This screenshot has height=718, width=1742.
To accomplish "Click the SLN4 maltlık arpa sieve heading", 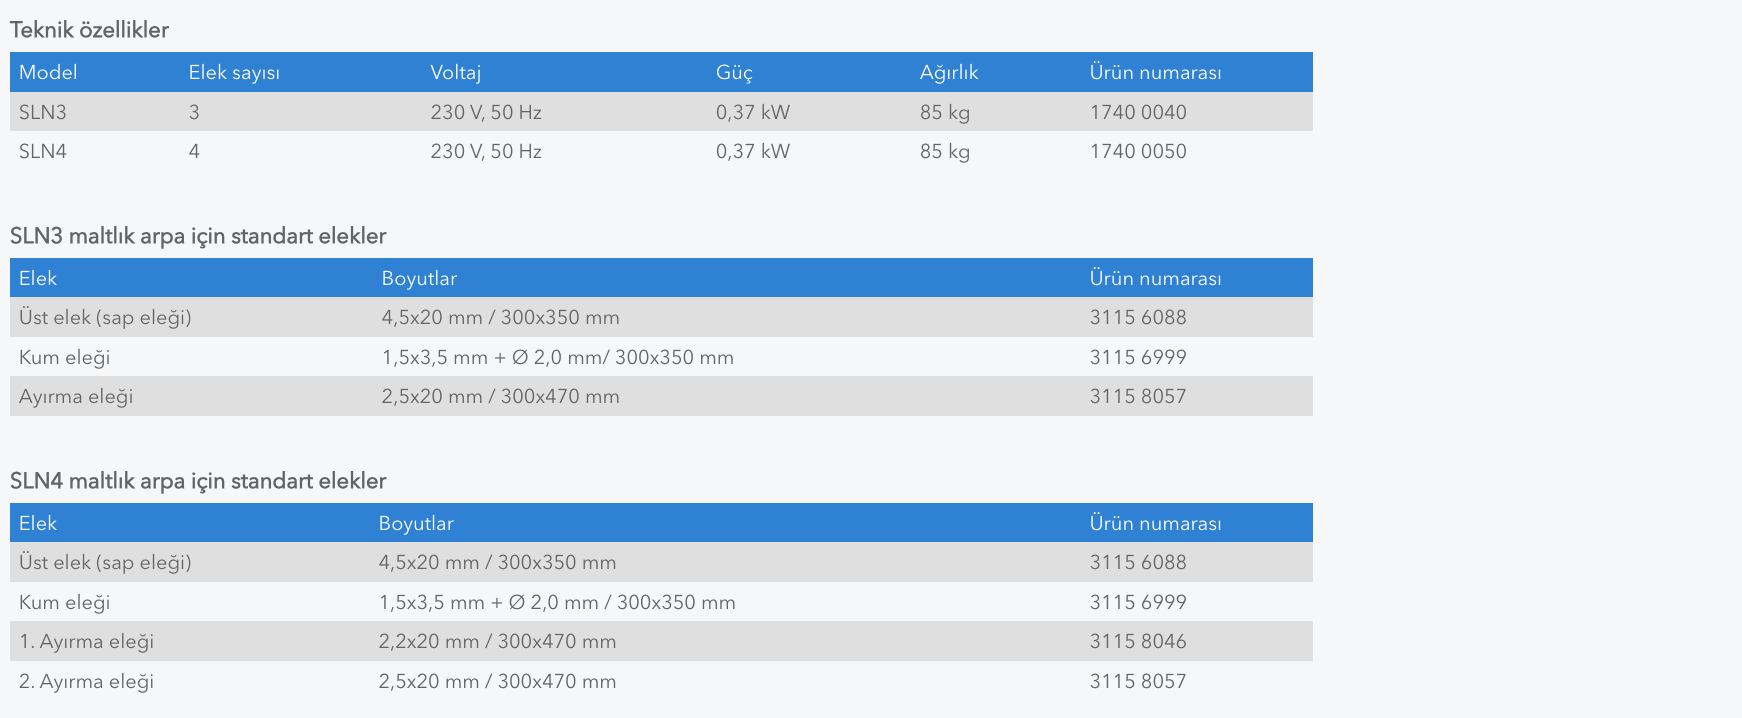I will (198, 481).
